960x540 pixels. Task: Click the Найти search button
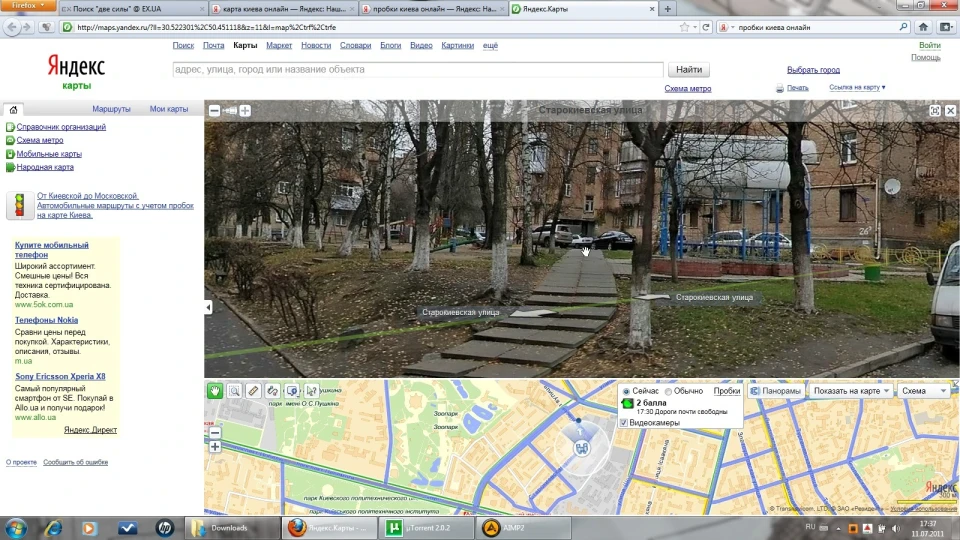[x=689, y=70]
